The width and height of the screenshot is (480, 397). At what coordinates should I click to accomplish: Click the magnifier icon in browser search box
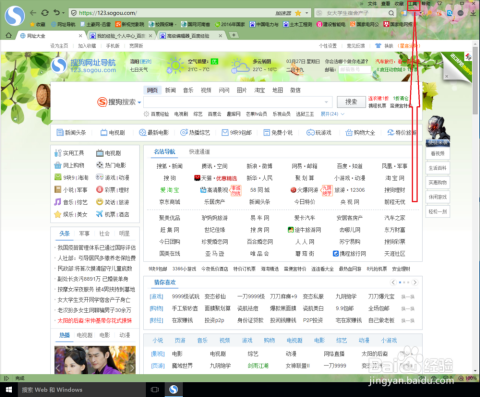(391, 13)
